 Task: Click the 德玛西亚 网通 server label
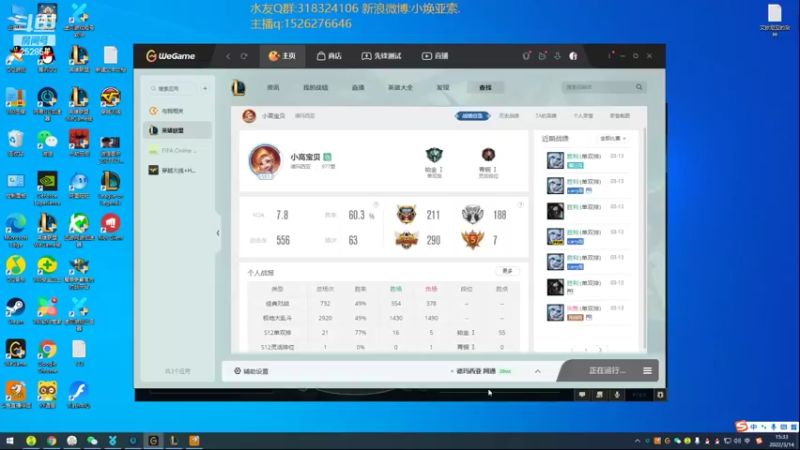click(x=476, y=371)
